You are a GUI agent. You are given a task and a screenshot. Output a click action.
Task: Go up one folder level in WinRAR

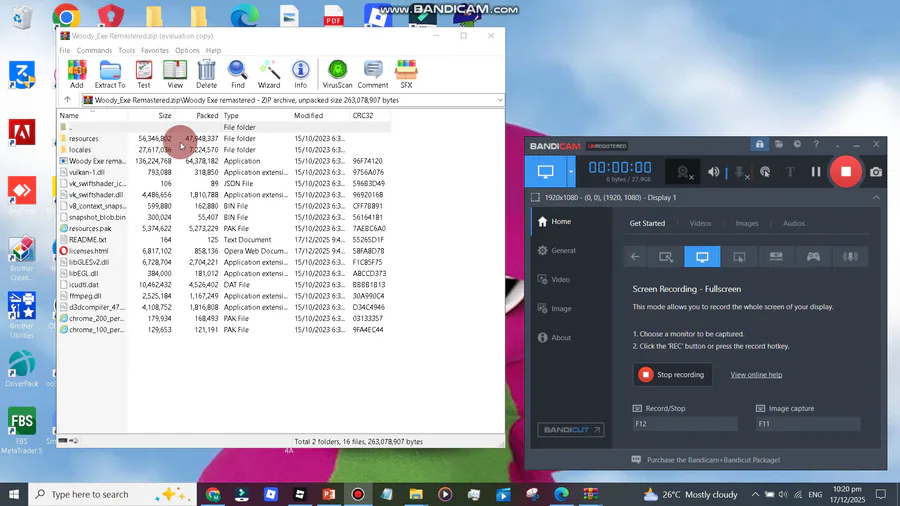(x=67, y=100)
